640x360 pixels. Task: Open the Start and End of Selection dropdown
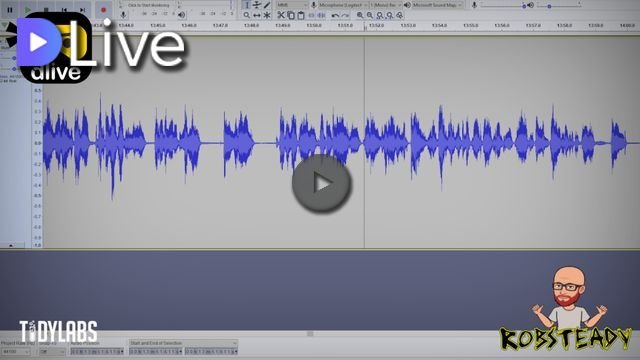coord(183,343)
